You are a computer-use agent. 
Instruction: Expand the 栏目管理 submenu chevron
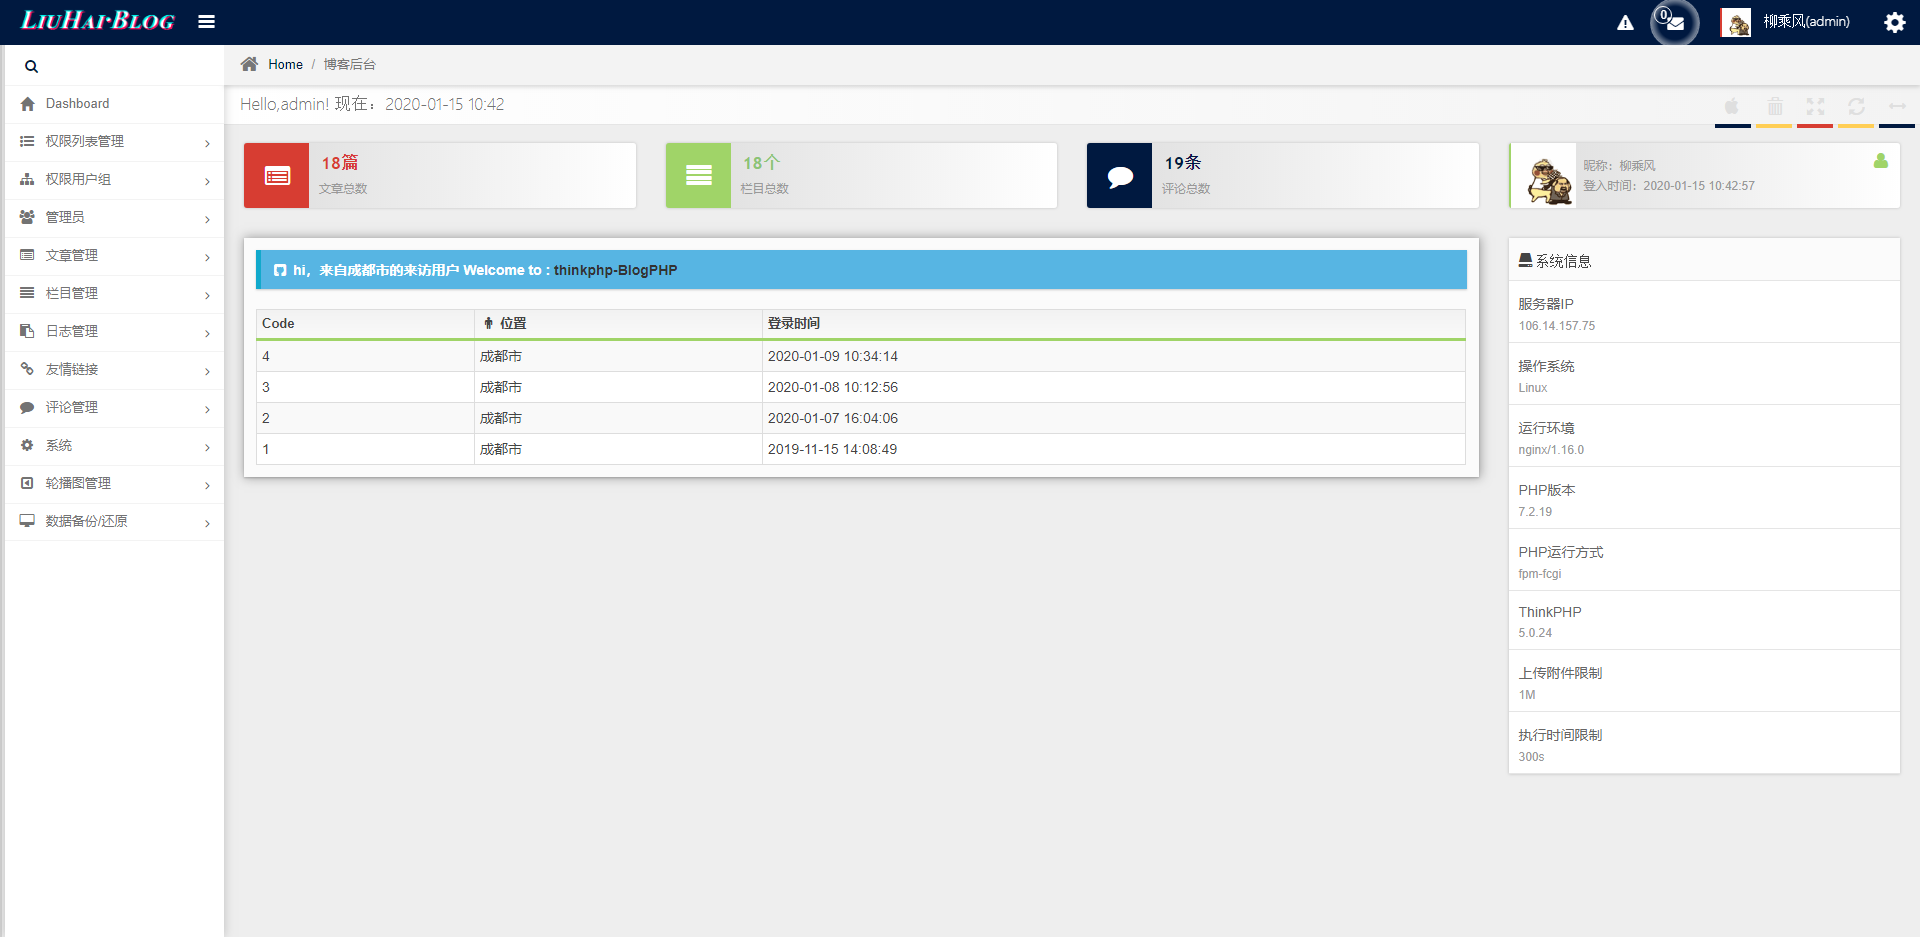coord(207,296)
